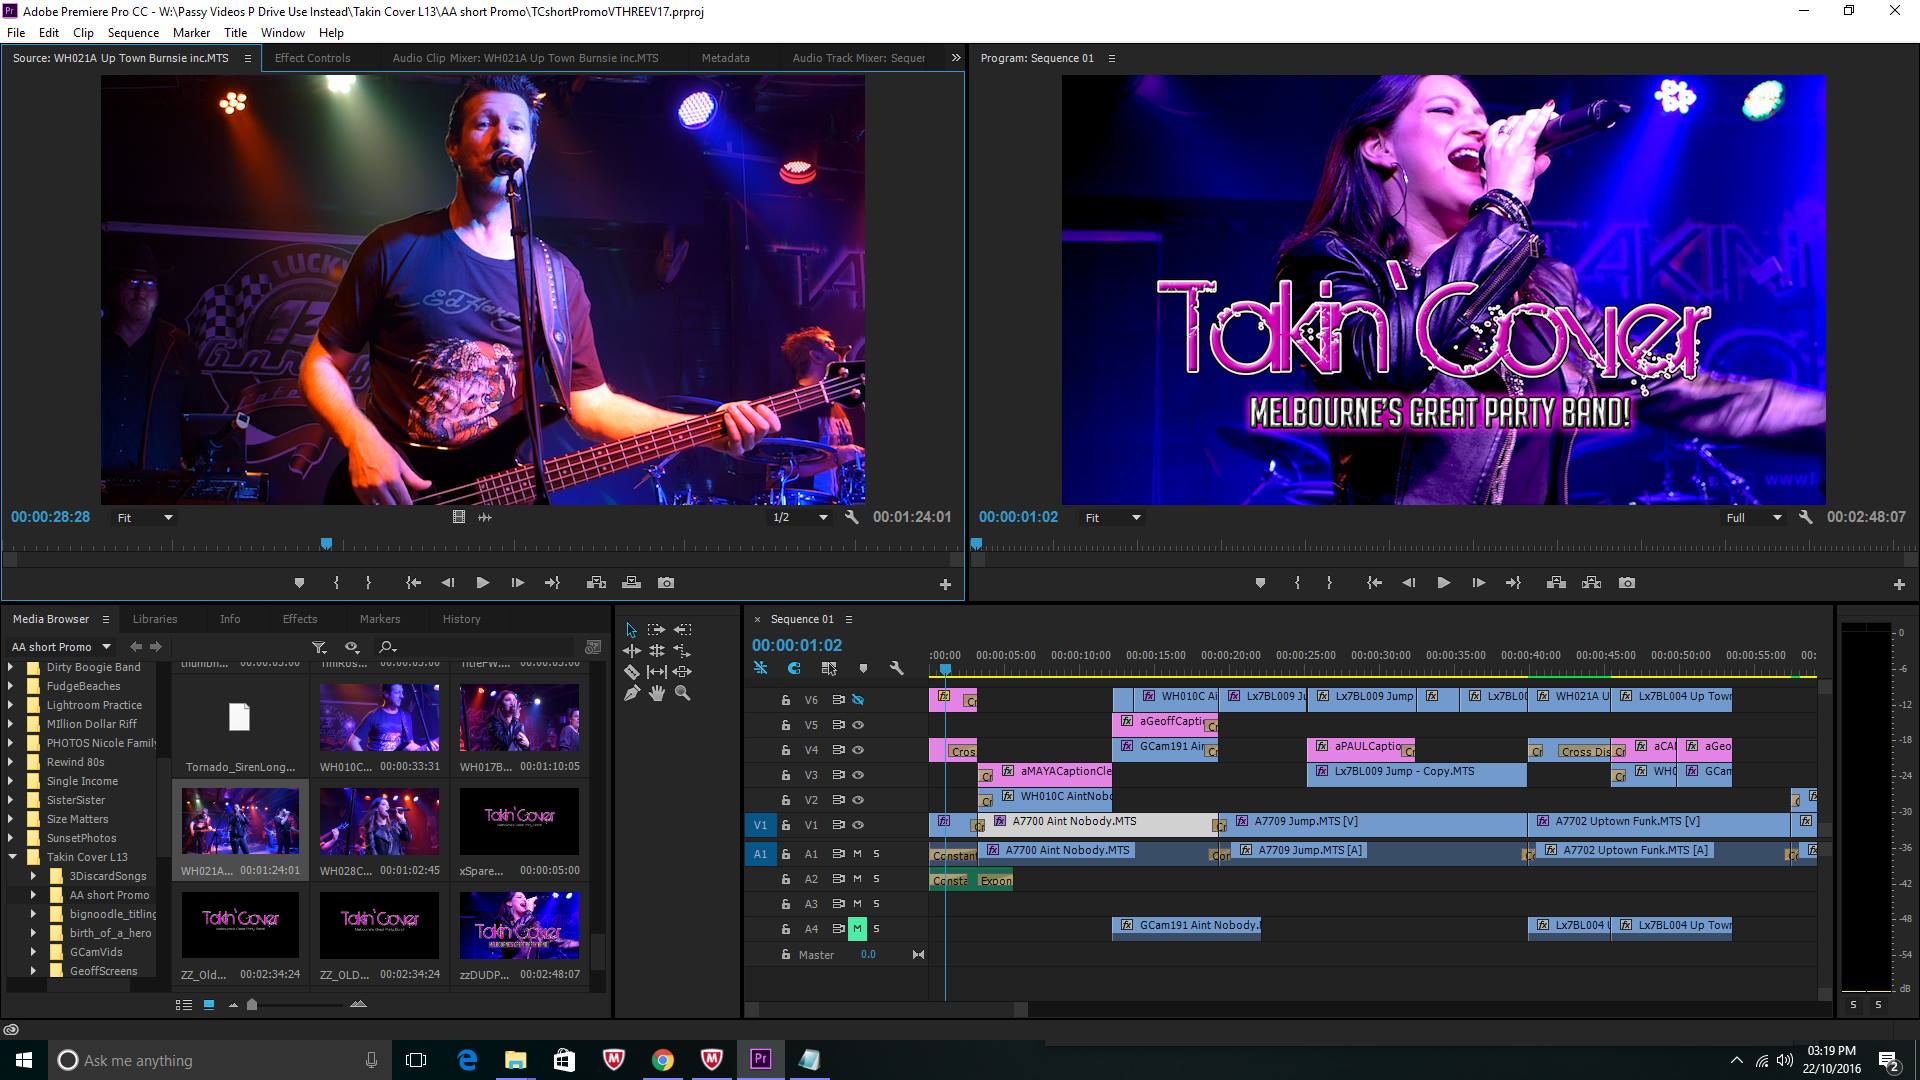Switch to the Effect Controls tab
Image resolution: width=1920 pixels, height=1080 pixels.
tap(312, 58)
